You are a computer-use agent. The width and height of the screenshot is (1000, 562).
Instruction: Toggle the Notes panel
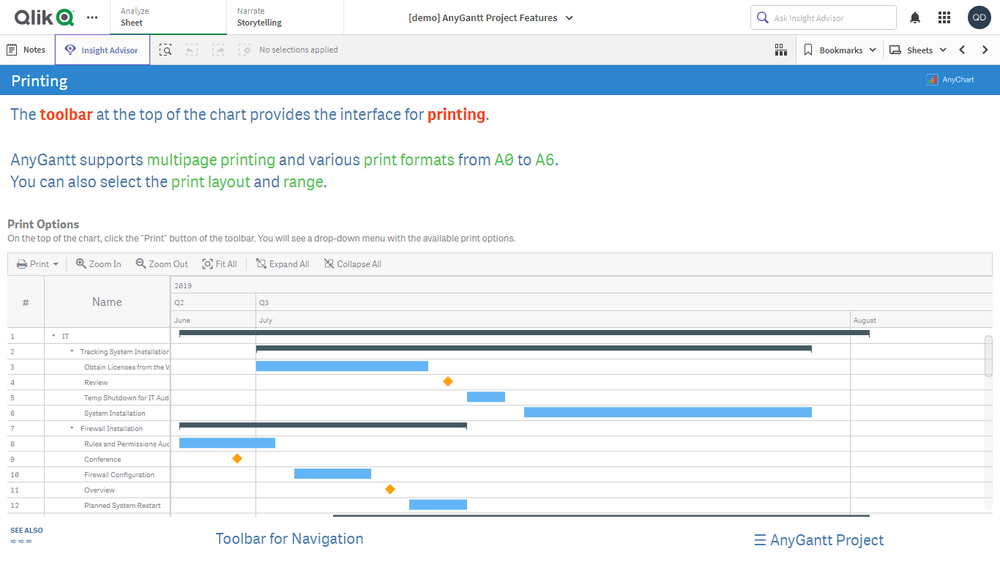click(26, 50)
